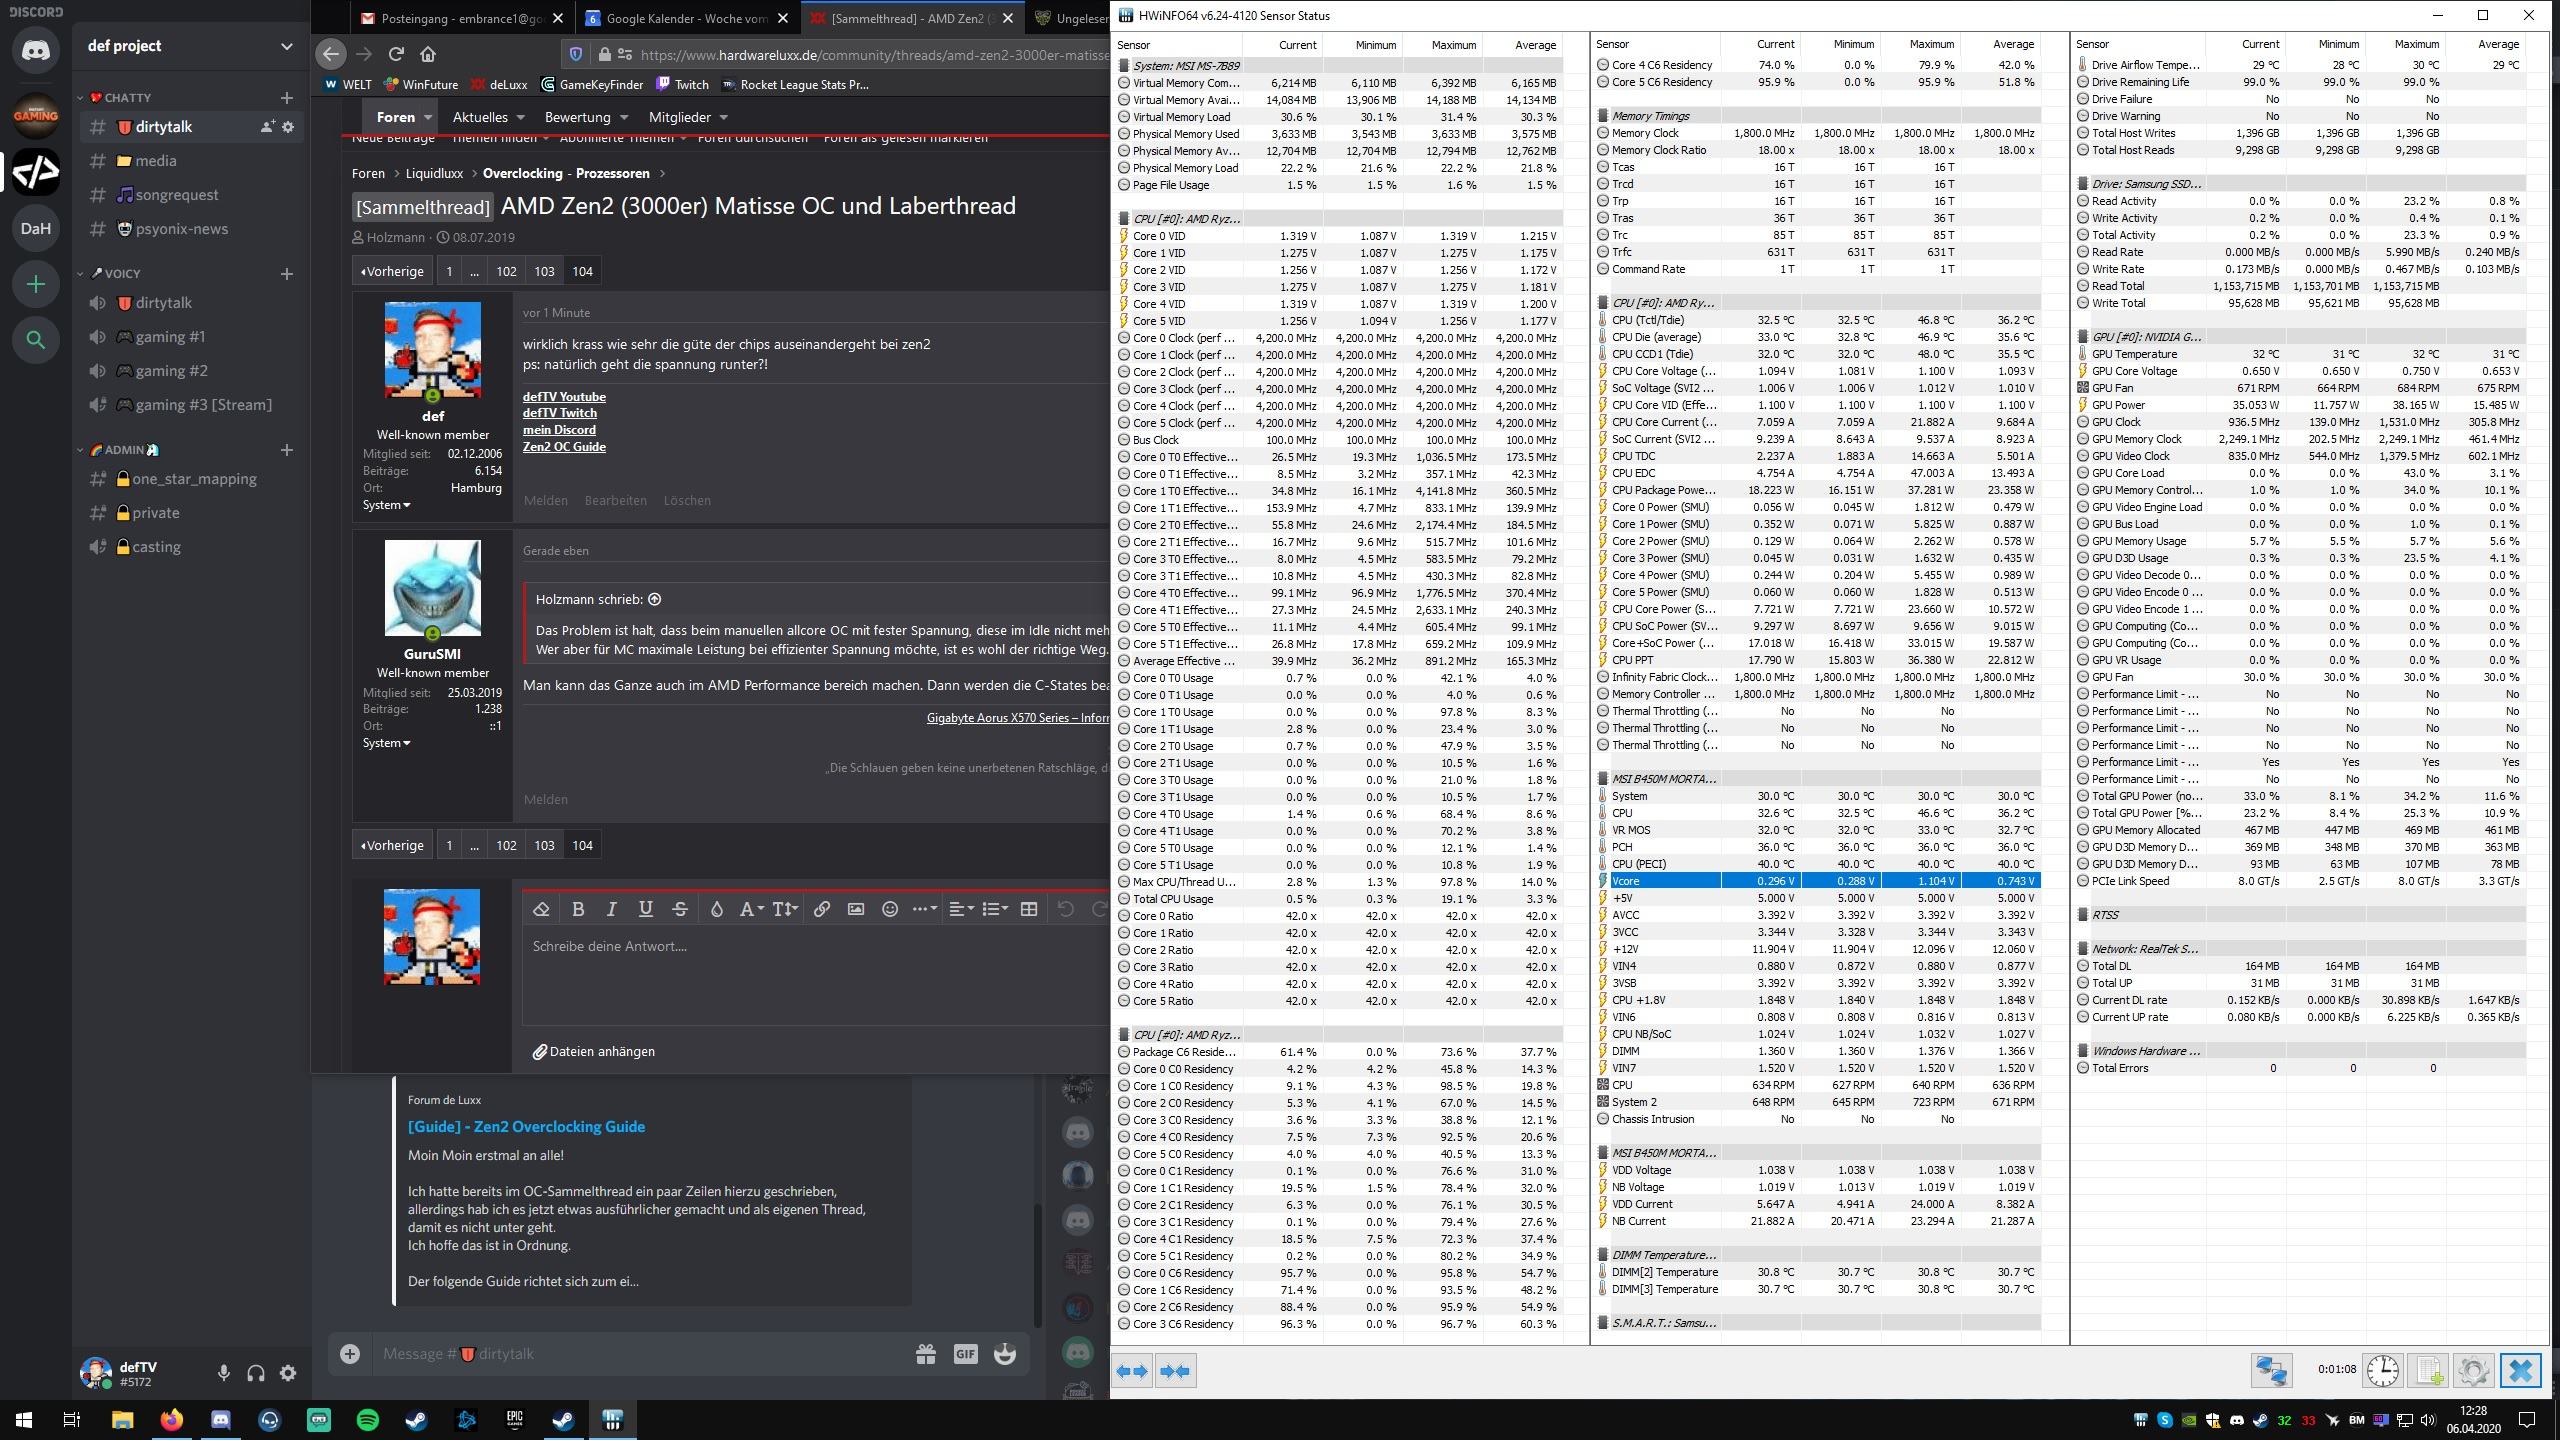Viewport: 2560px width, 1440px height.
Task: Click Spotify icon in Windows taskbar
Action: coord(368,1420)
